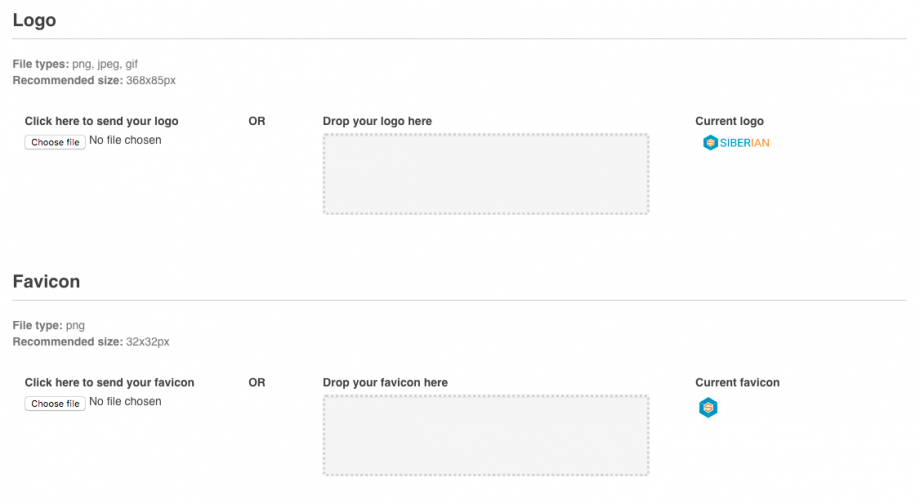Click the "Drop your logo here" label

click(377, 122)
